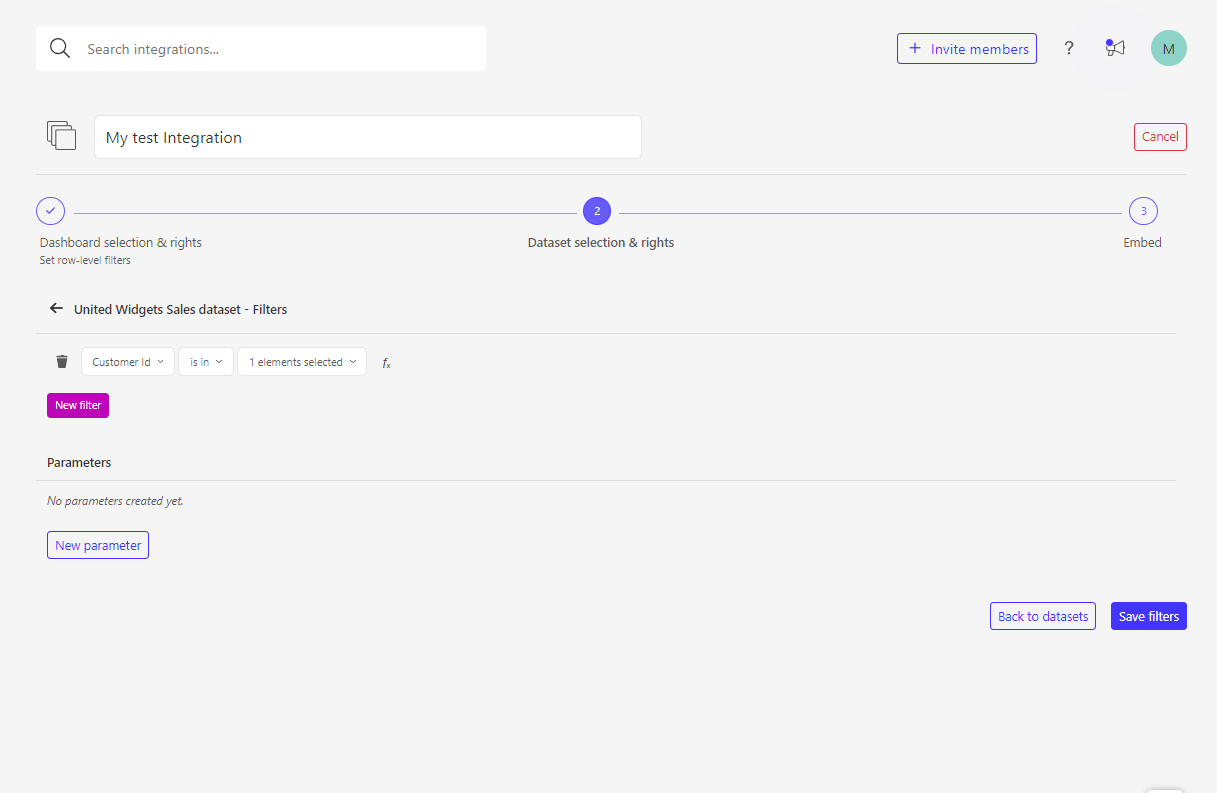Open the user avatar M menu
The width and height of the screenshot is (1217, 793).
click(1168, 48)
